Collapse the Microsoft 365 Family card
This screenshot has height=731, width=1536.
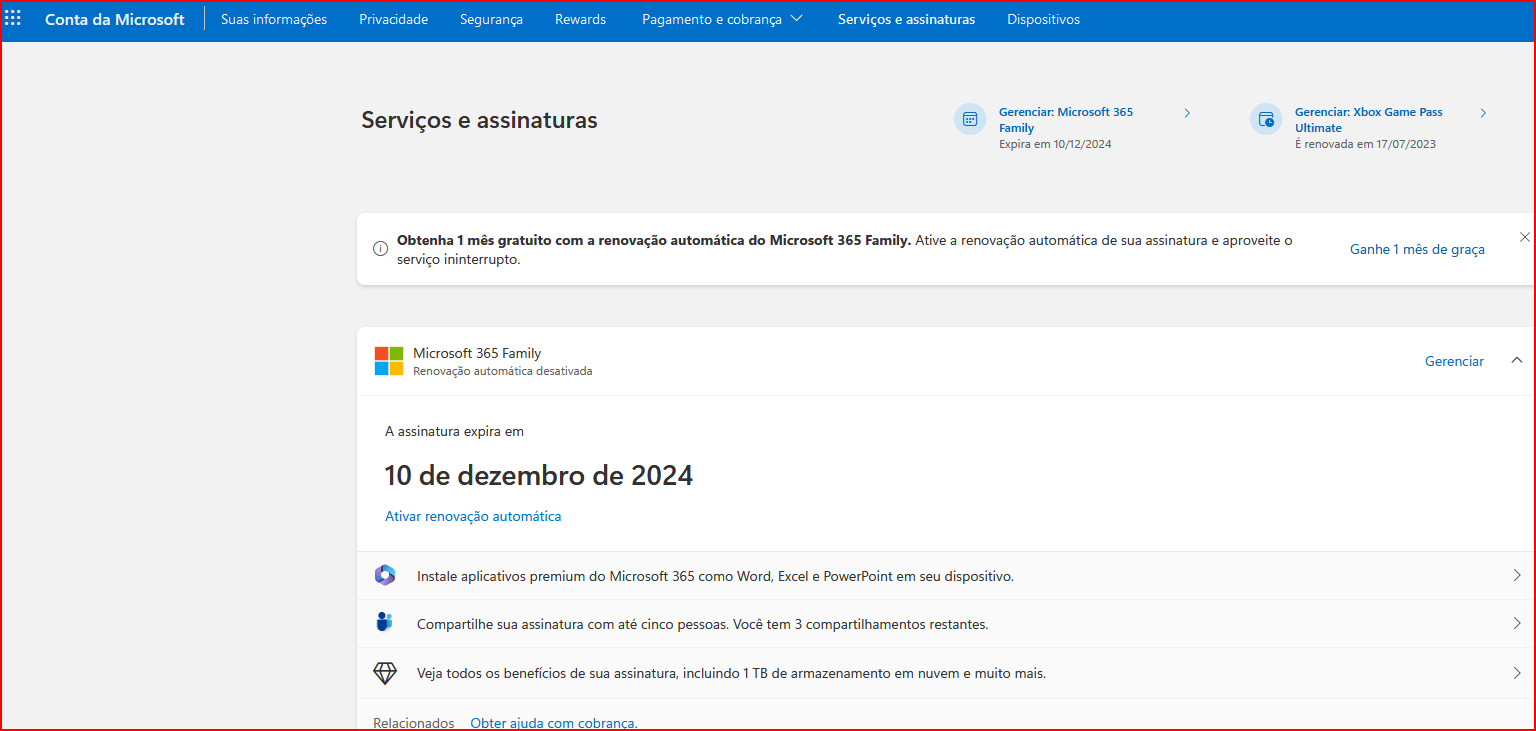pos(1517,360)
